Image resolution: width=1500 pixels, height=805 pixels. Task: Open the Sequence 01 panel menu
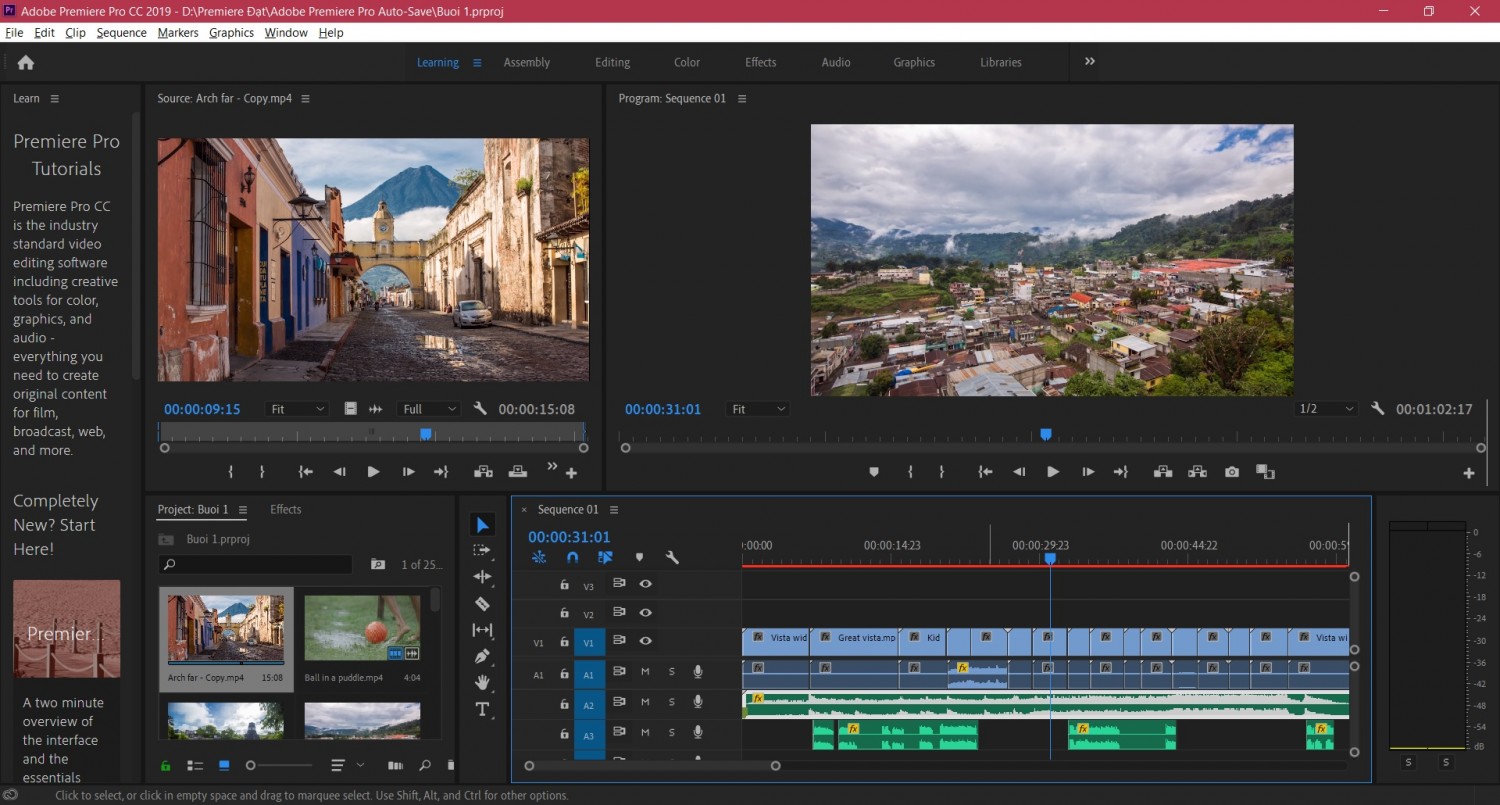tap(614, 510)
